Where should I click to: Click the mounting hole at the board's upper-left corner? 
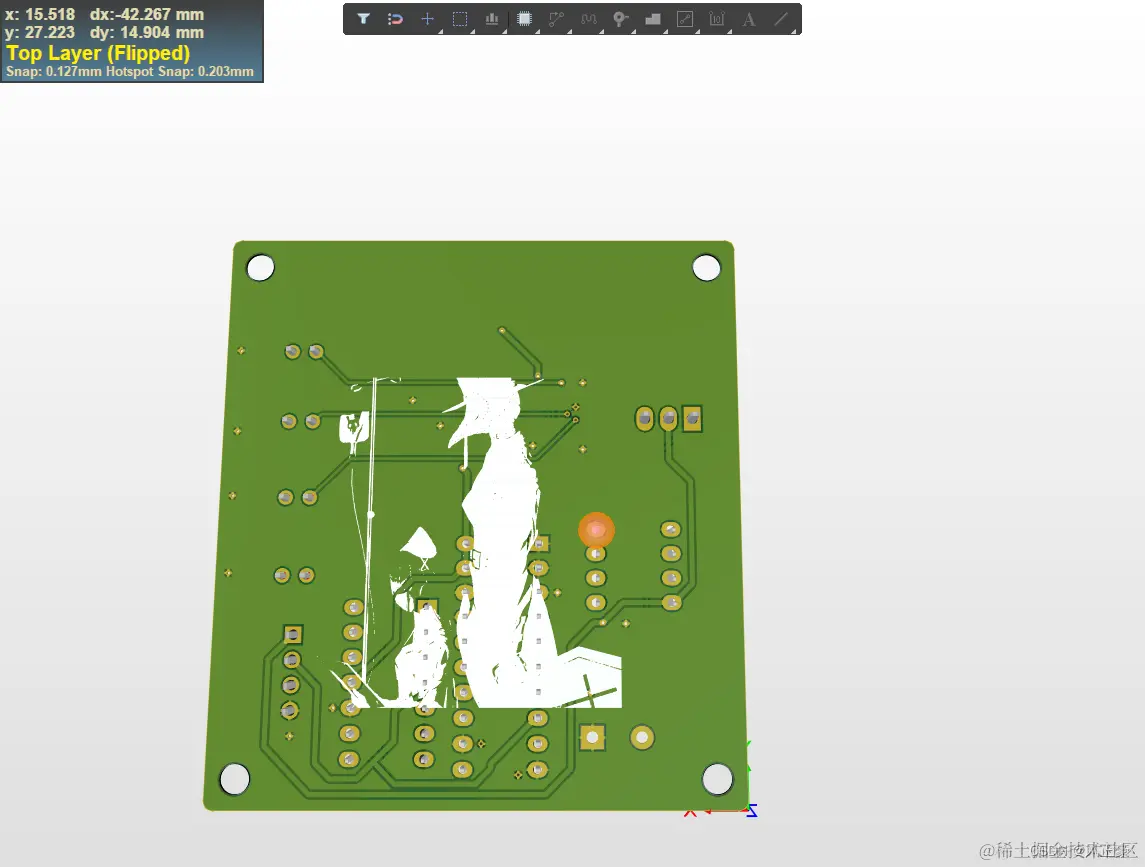click(261, 267)
